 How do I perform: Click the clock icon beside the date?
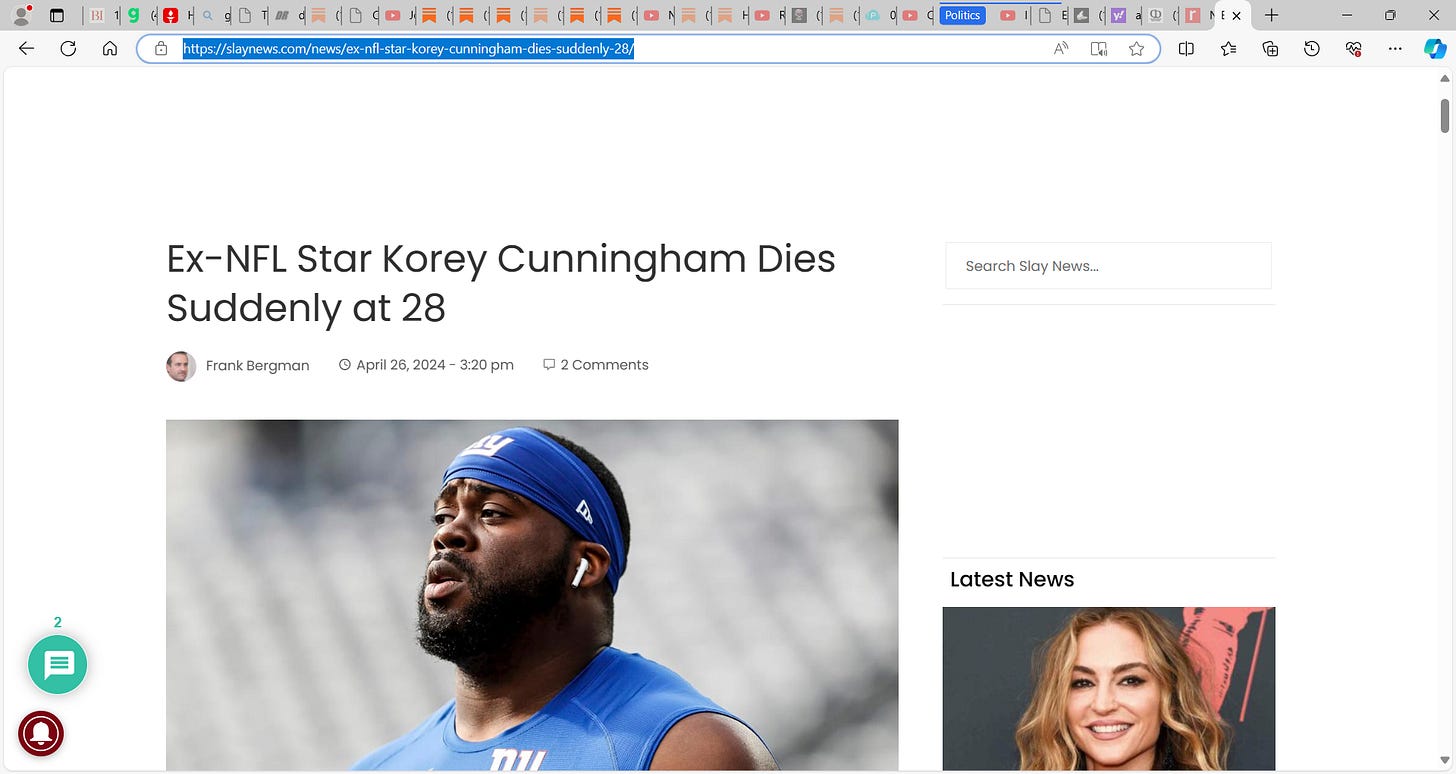click(x=345, y=365)
